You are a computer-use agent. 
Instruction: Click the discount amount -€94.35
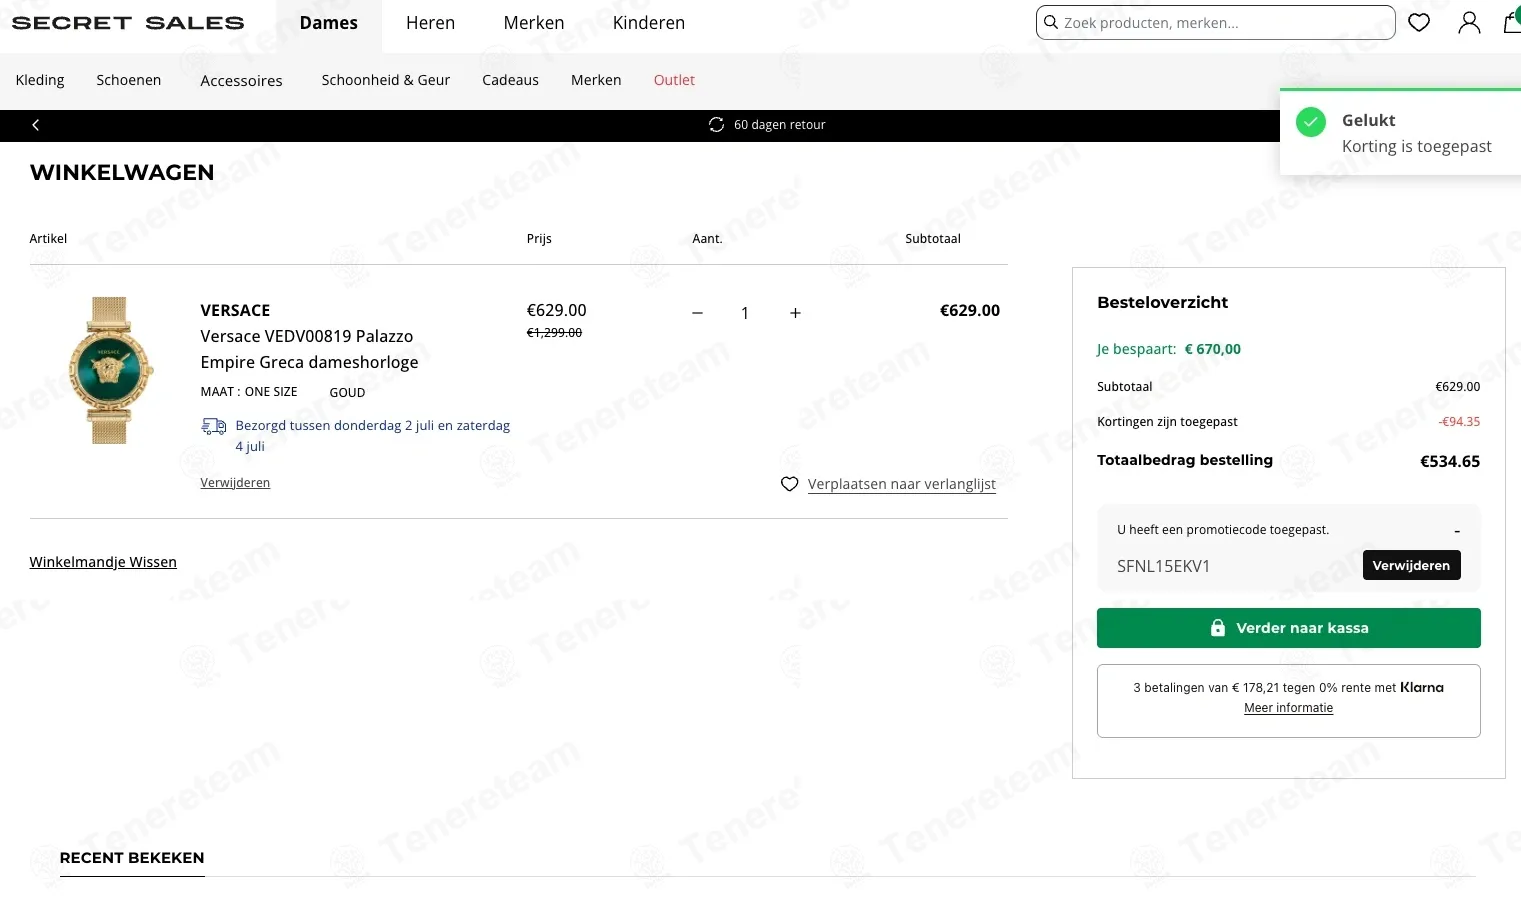pyautogui.click(x=1459, y=422)
